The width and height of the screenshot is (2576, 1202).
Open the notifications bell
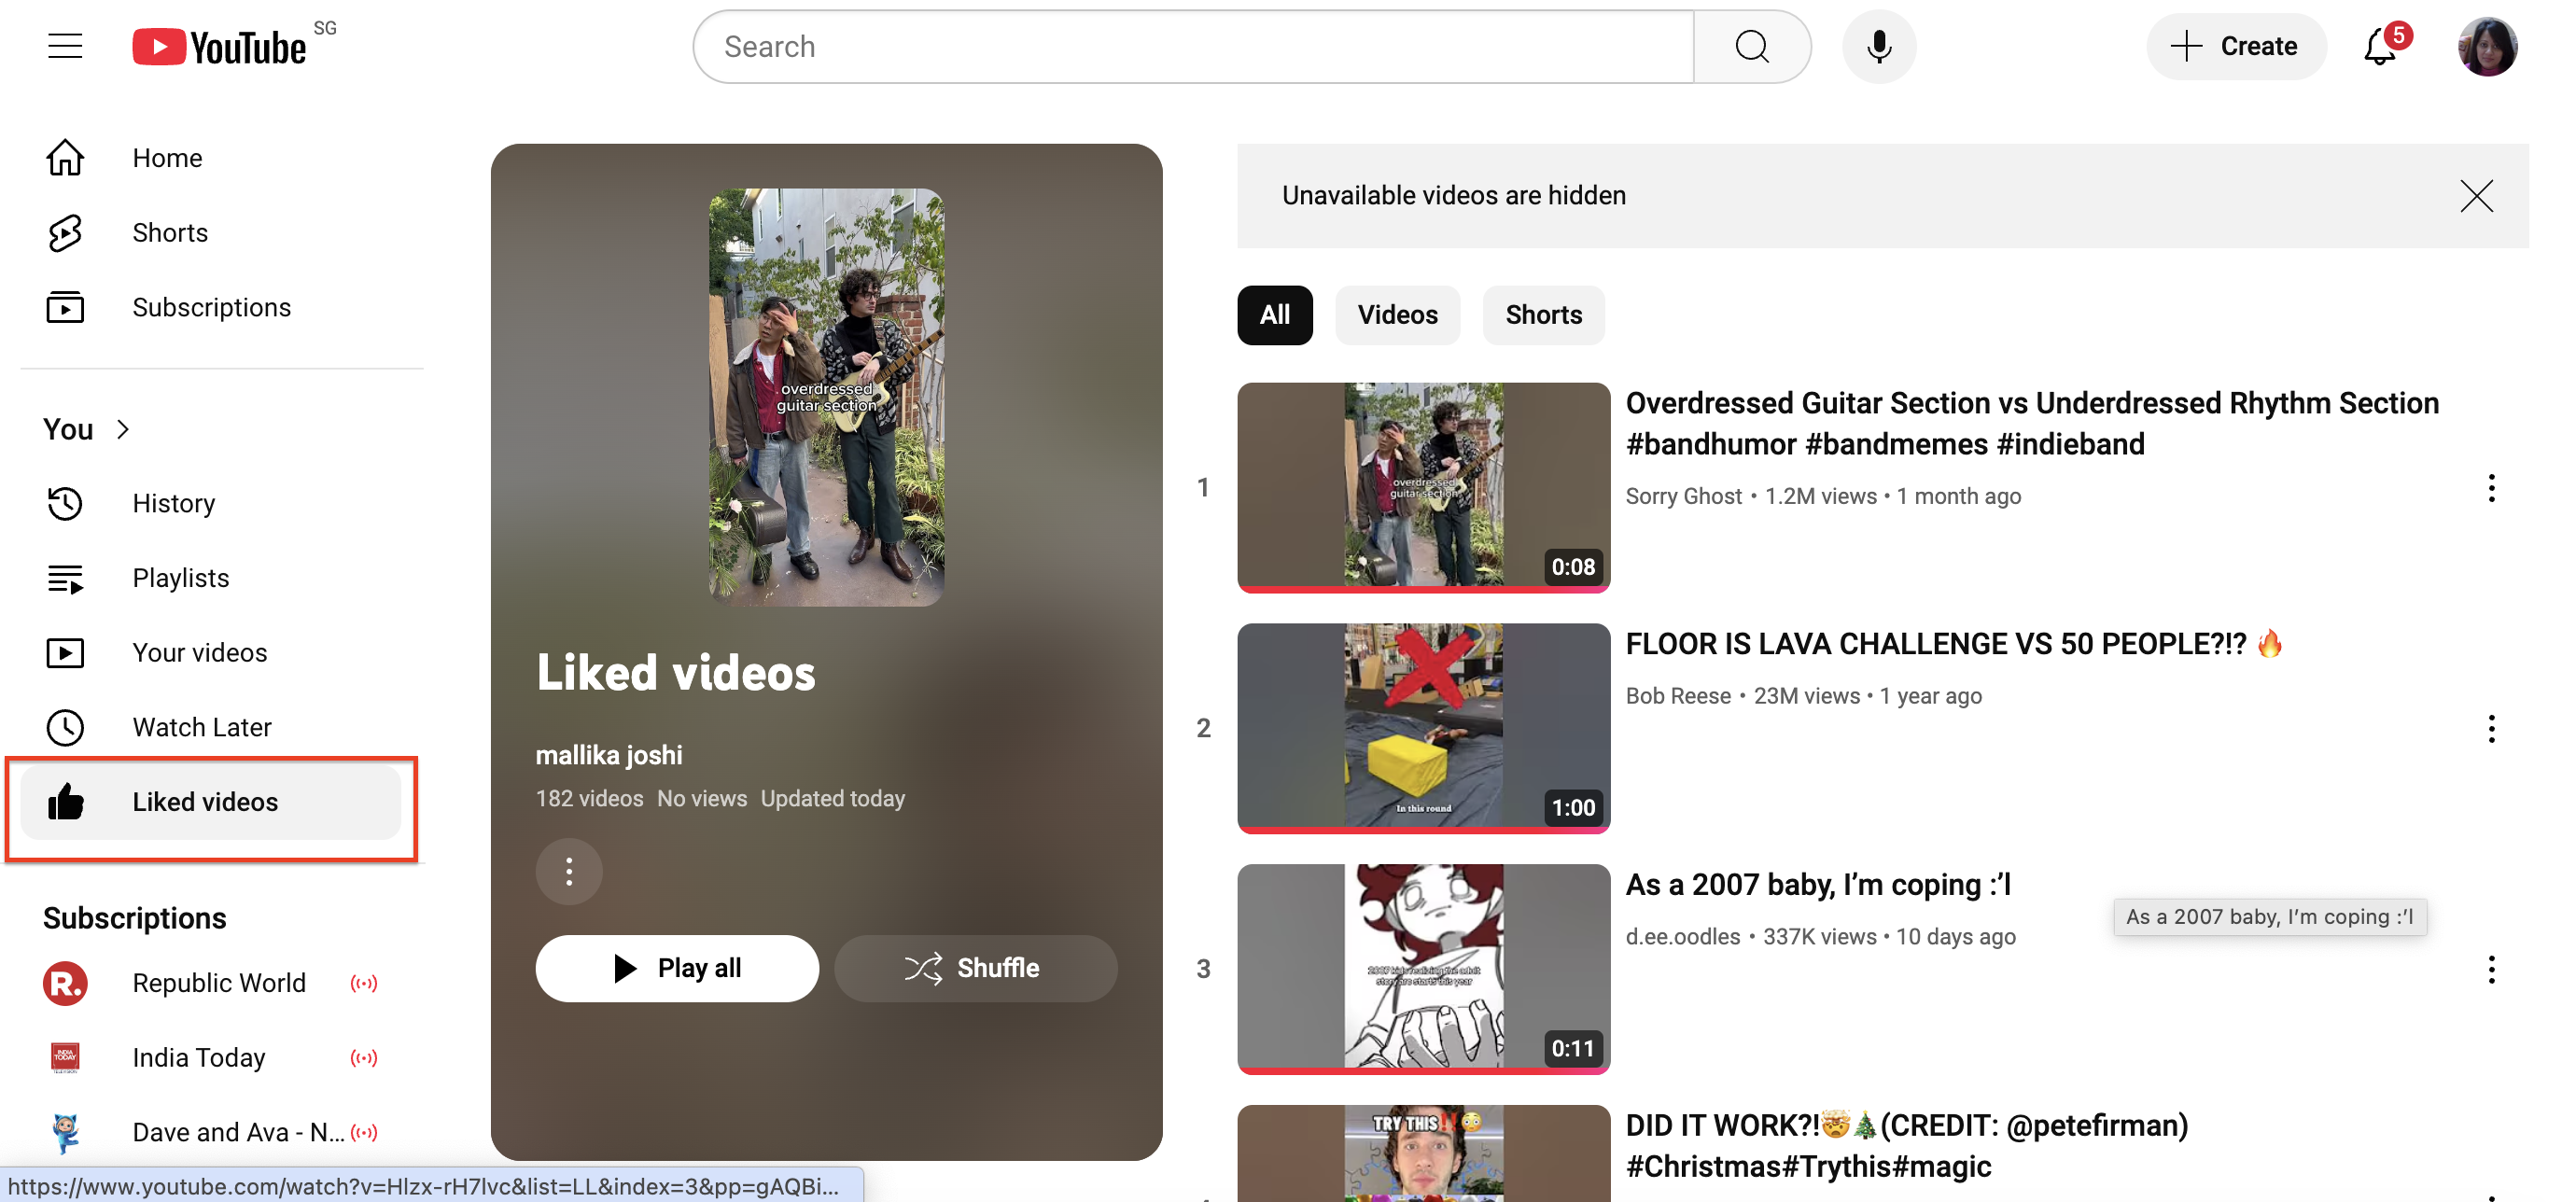click(2377, 46)
